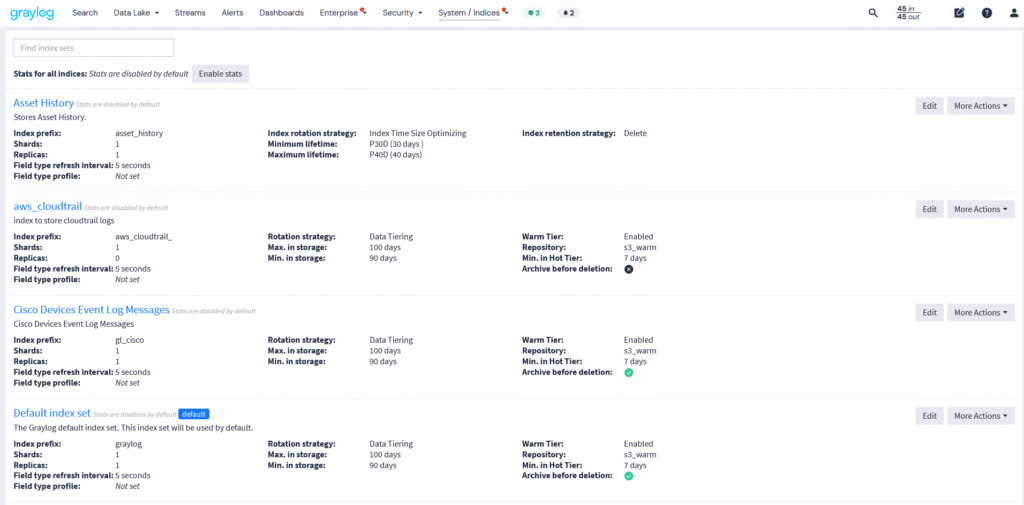Click the notification bell badge showing 2
This screenshot has height=505, width=1024.
tap(568, 12)
